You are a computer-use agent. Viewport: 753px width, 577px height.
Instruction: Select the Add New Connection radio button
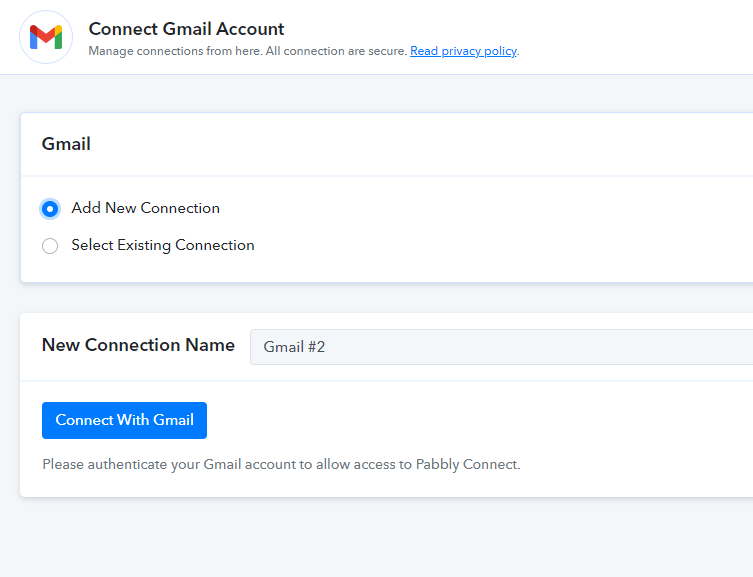(x=50, y=209)
